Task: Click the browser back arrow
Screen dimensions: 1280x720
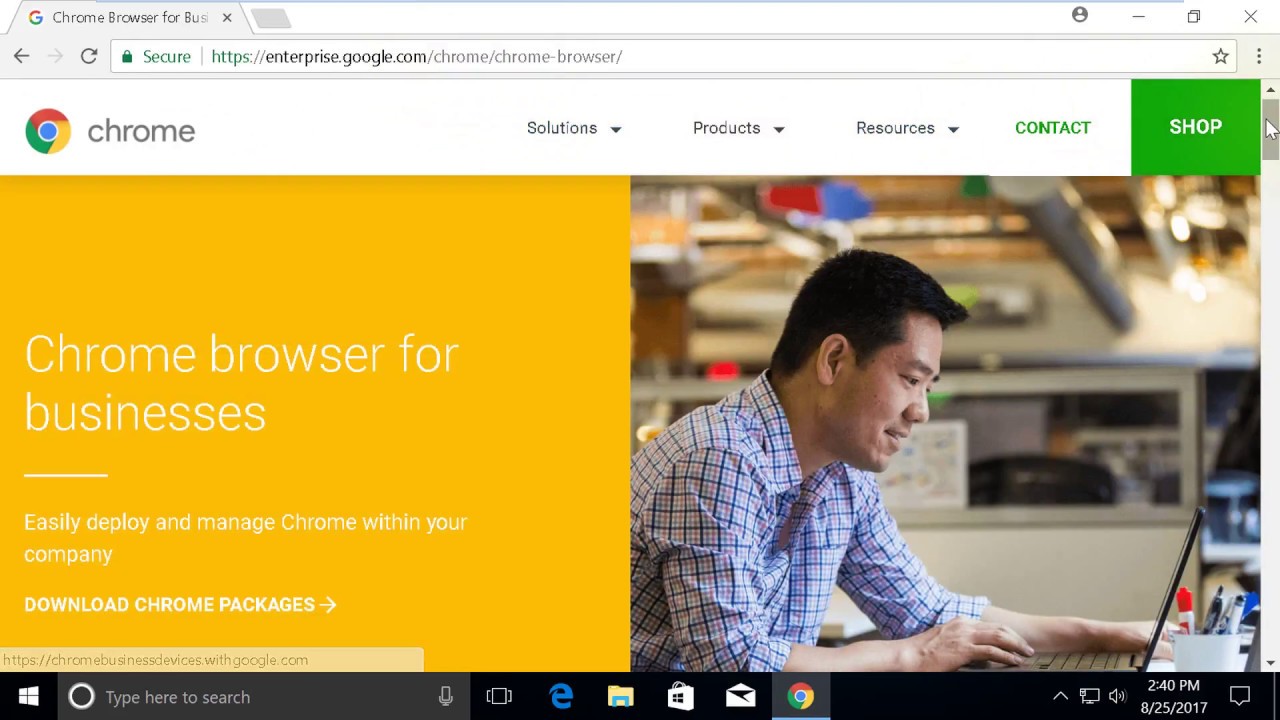Action: point(22,57)
